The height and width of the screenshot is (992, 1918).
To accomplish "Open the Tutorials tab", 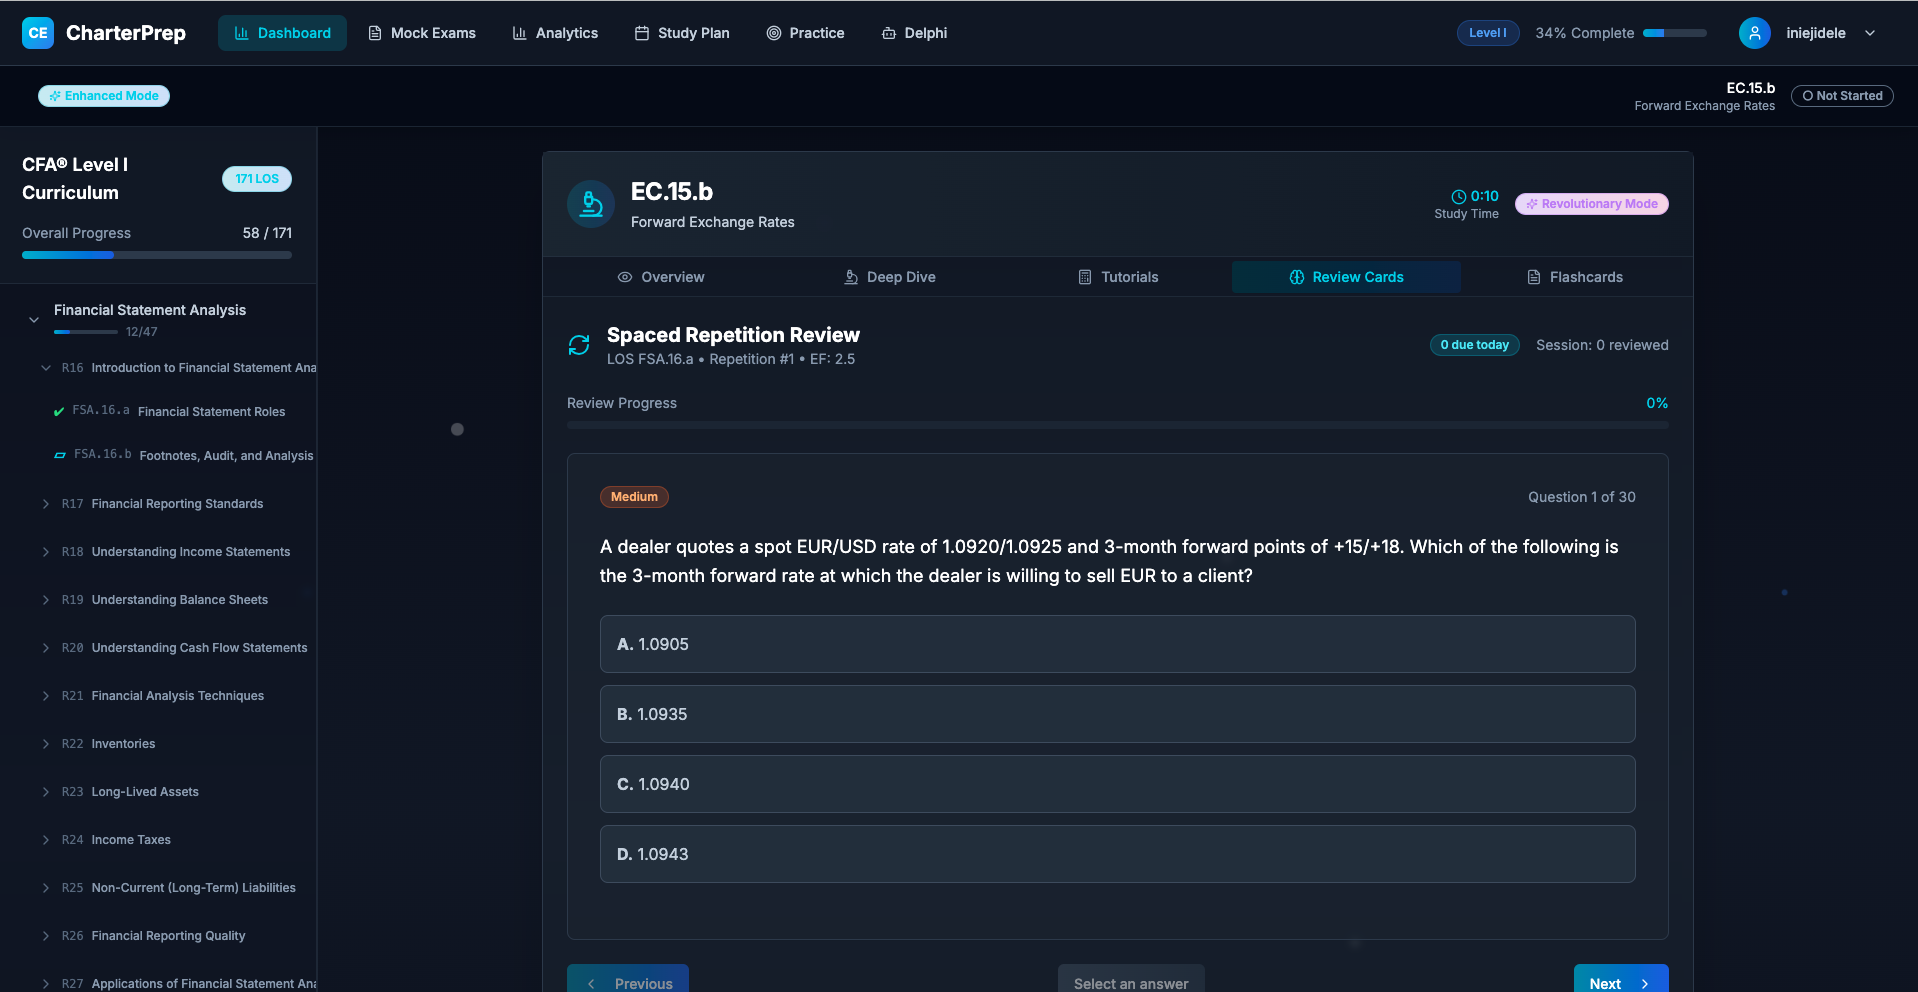I will click(1118, 277).
